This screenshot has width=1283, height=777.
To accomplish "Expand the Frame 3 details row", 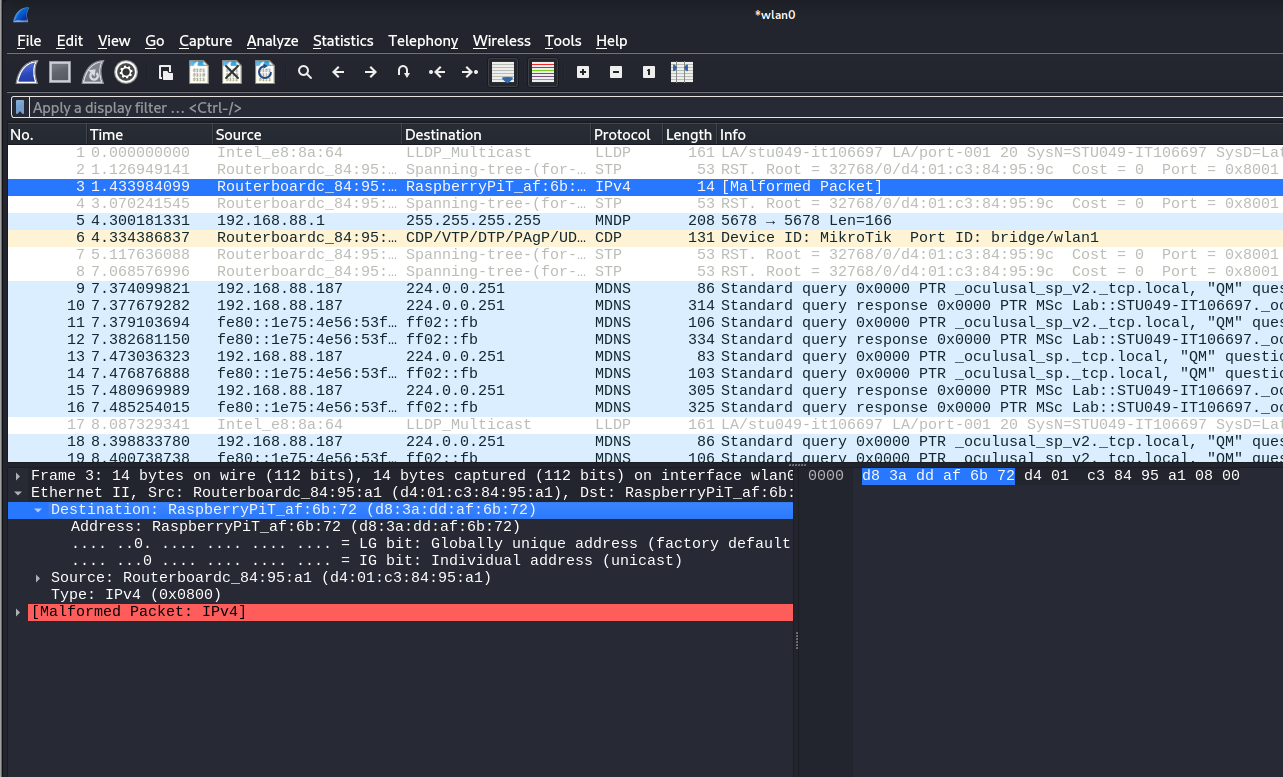I will coord(19,476).
